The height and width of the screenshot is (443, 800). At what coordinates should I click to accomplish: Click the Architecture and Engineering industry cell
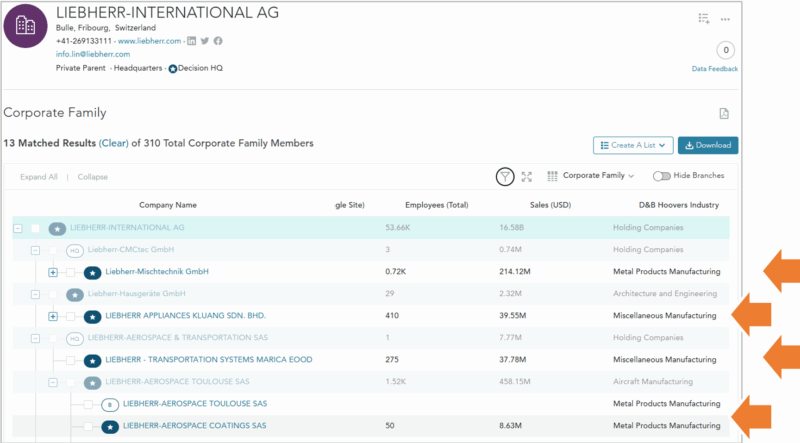tap(665, 293)
